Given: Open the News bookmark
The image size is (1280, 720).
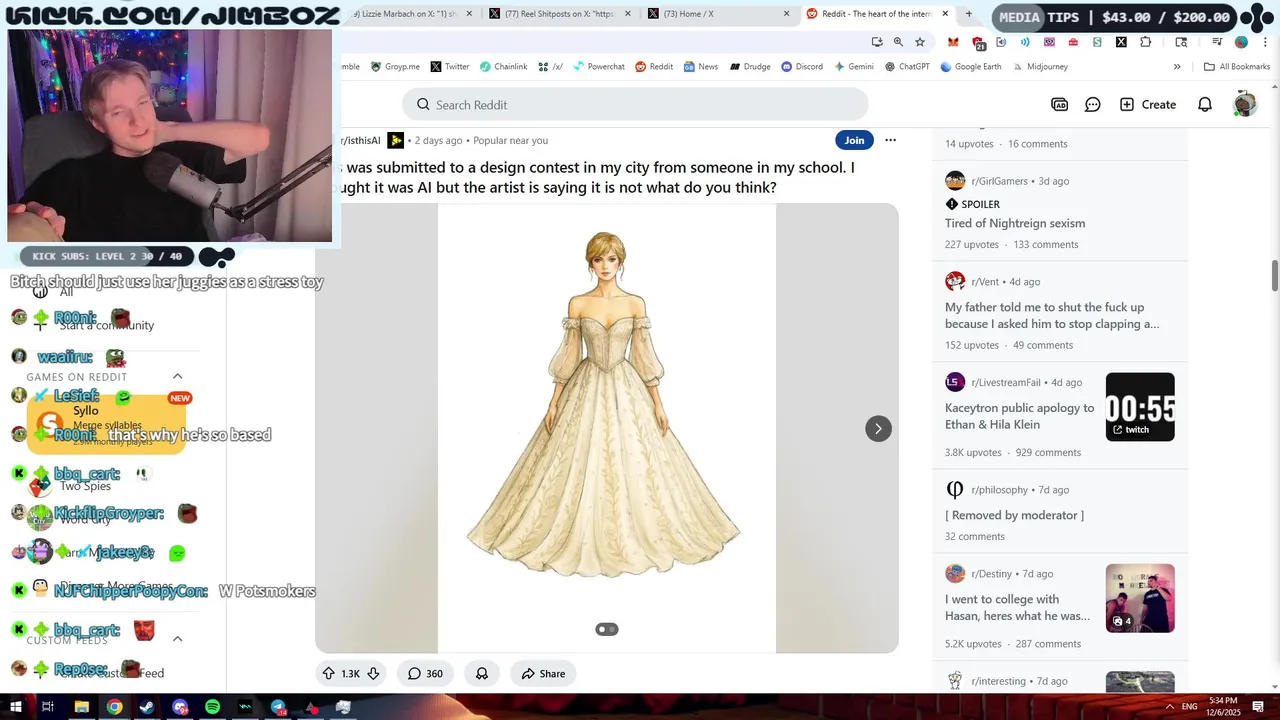Looking at the screenshot, I should (x=700, y=67).
